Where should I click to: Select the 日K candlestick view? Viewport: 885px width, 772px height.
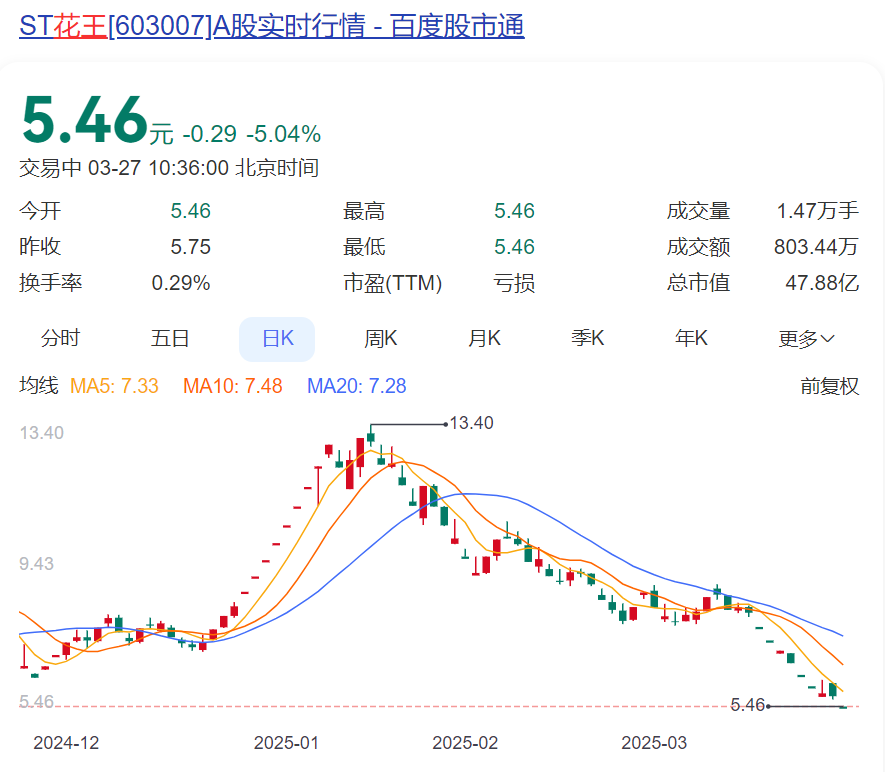coord(276,338)
